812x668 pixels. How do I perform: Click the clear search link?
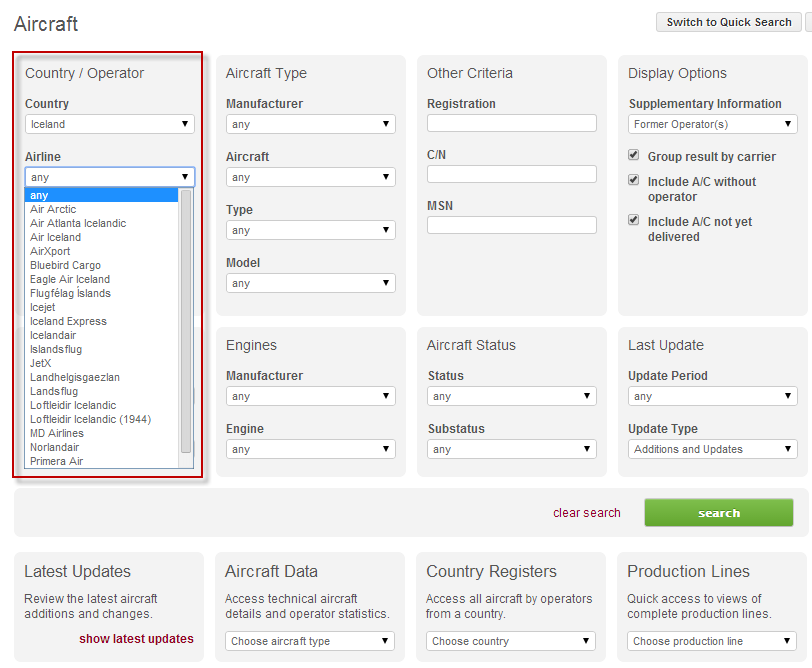pyautogui.click(x=587, y=513)
